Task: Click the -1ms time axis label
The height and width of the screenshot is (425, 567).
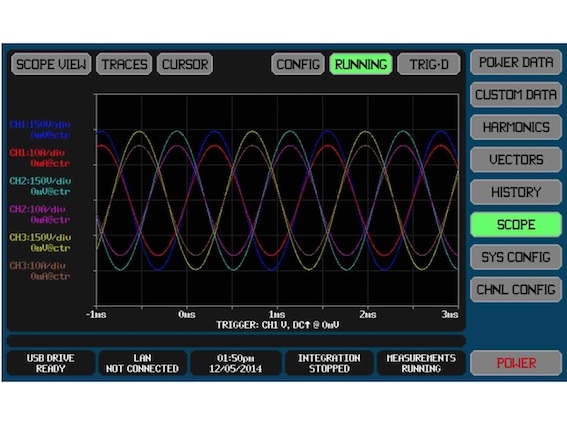Action: 96,314
